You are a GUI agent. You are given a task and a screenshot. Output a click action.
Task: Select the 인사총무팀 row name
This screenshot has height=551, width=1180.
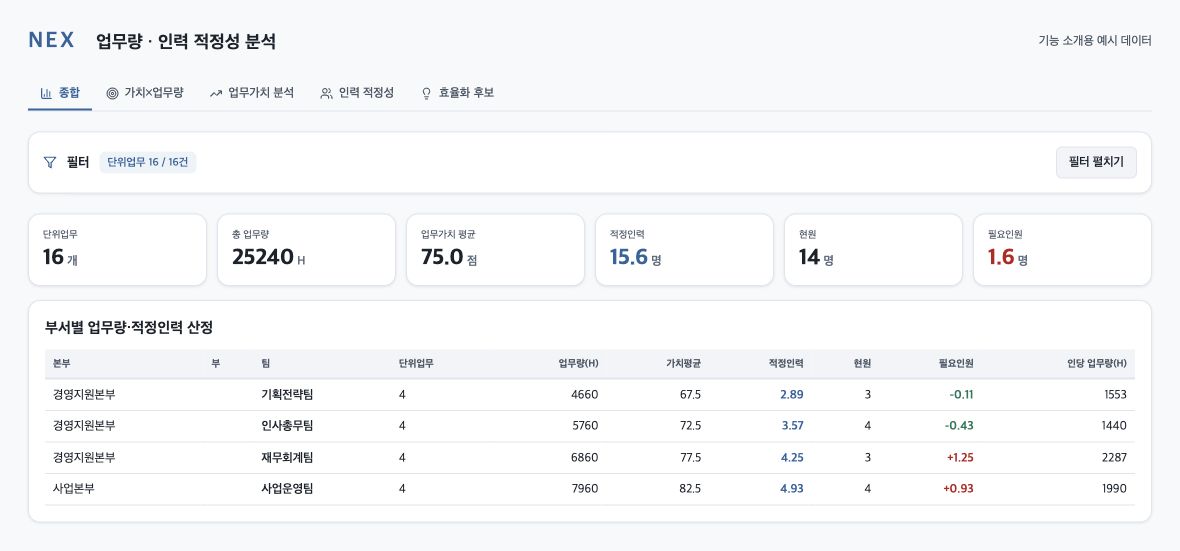[x=287, y=426]
